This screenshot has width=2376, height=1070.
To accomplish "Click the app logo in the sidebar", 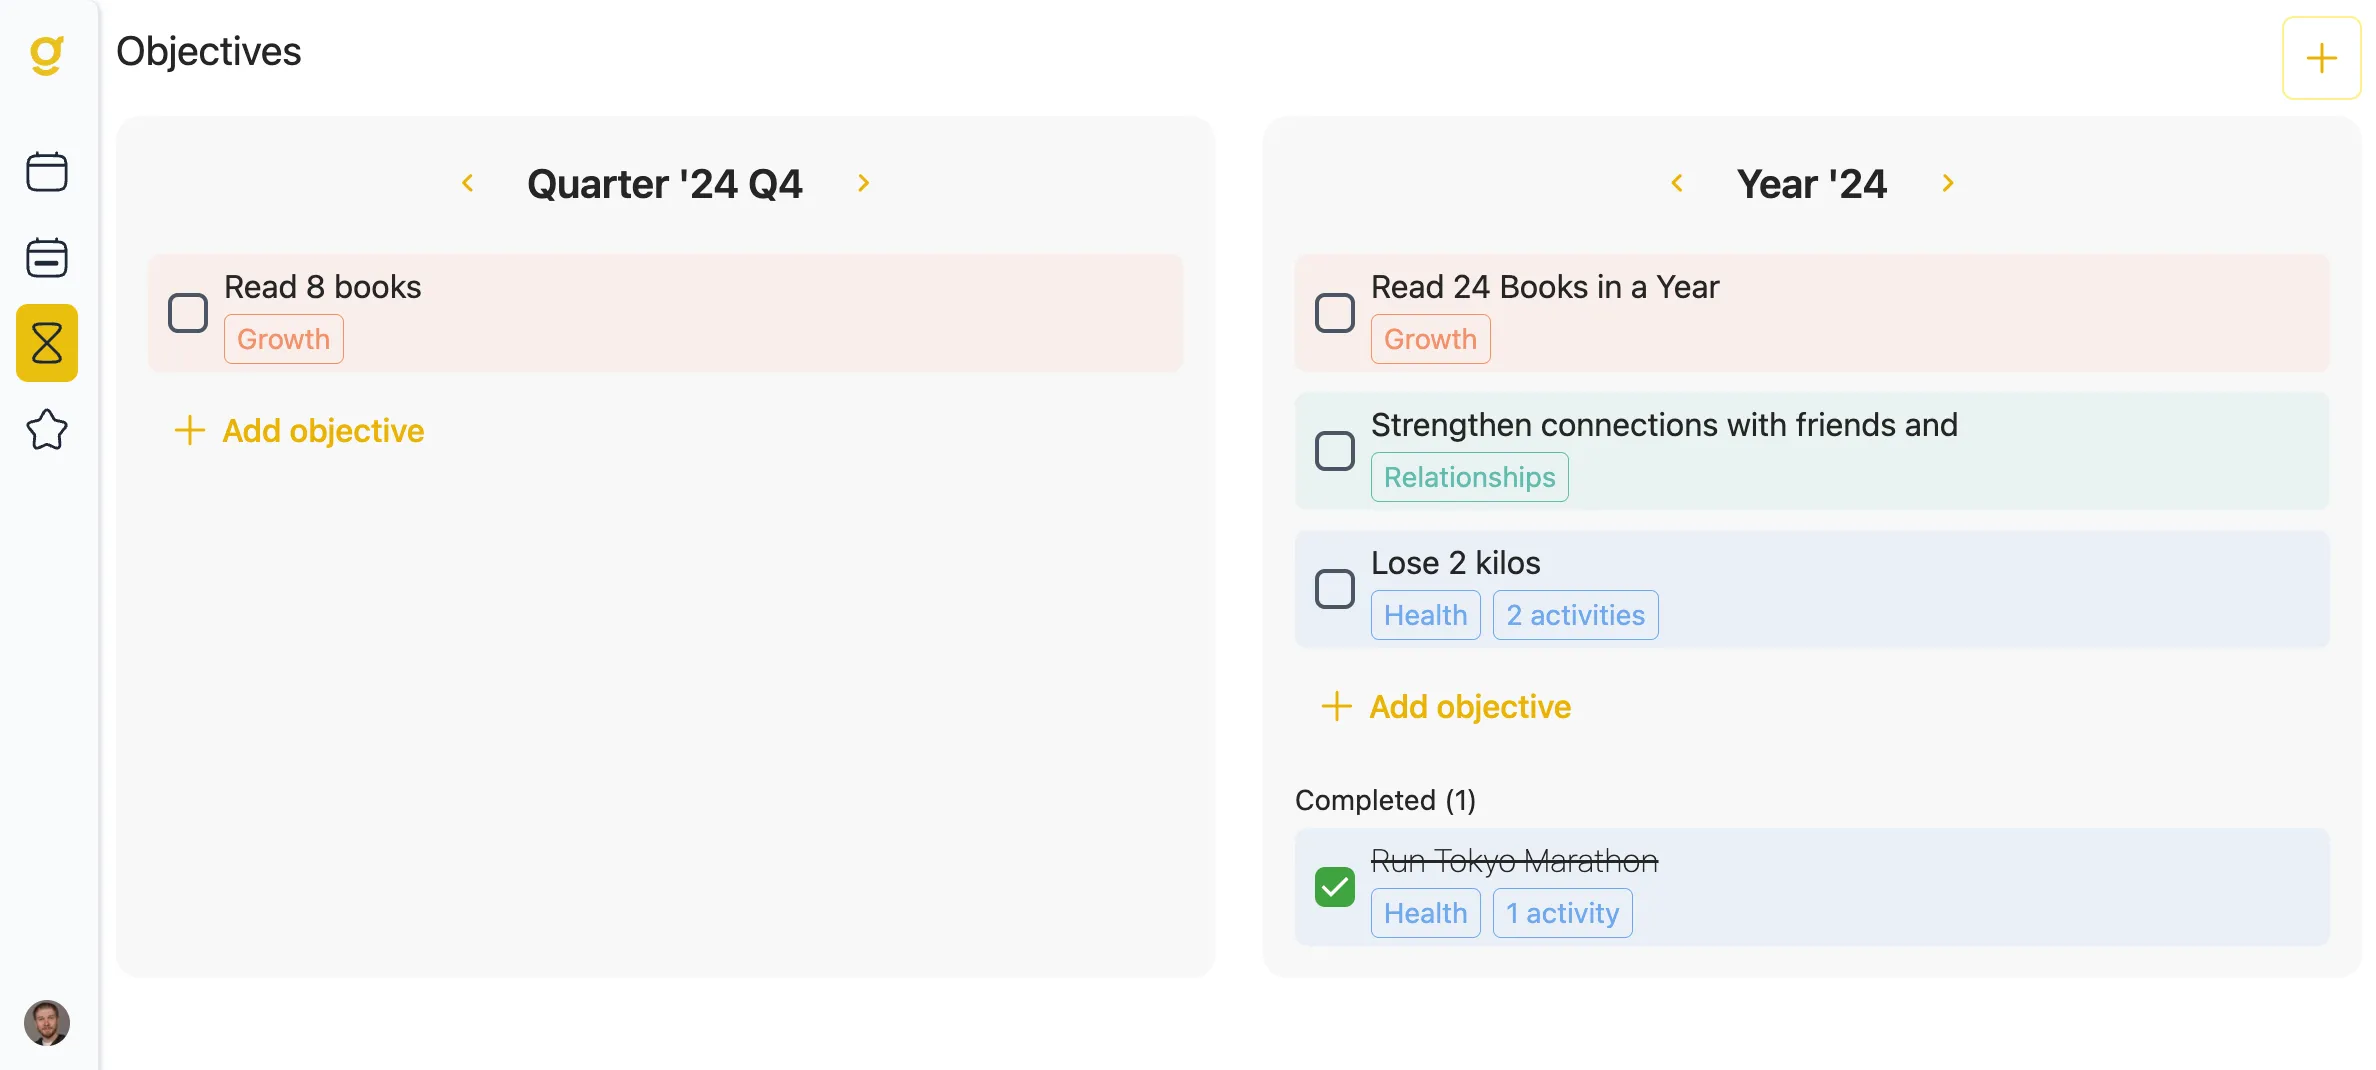I will [x=47, y=55].
